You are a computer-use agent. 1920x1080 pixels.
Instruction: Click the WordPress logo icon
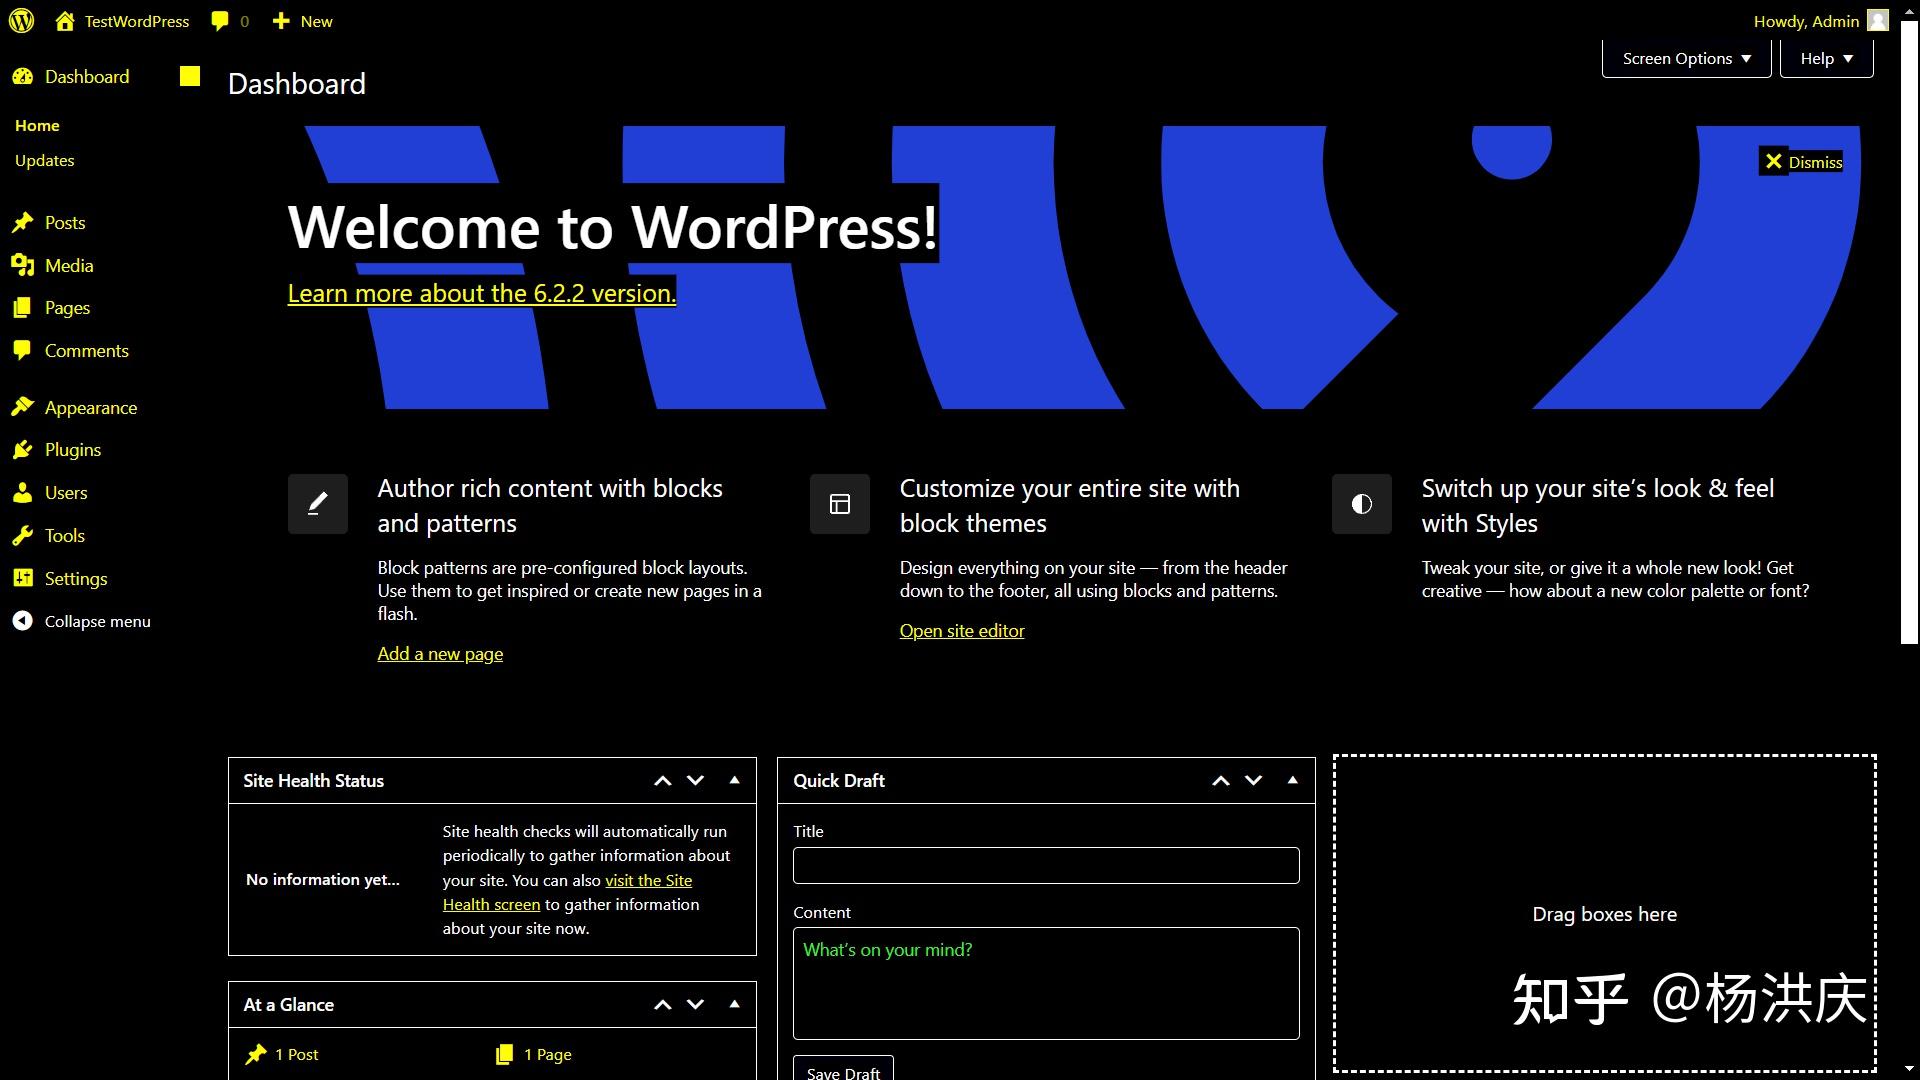click(21, 21)
